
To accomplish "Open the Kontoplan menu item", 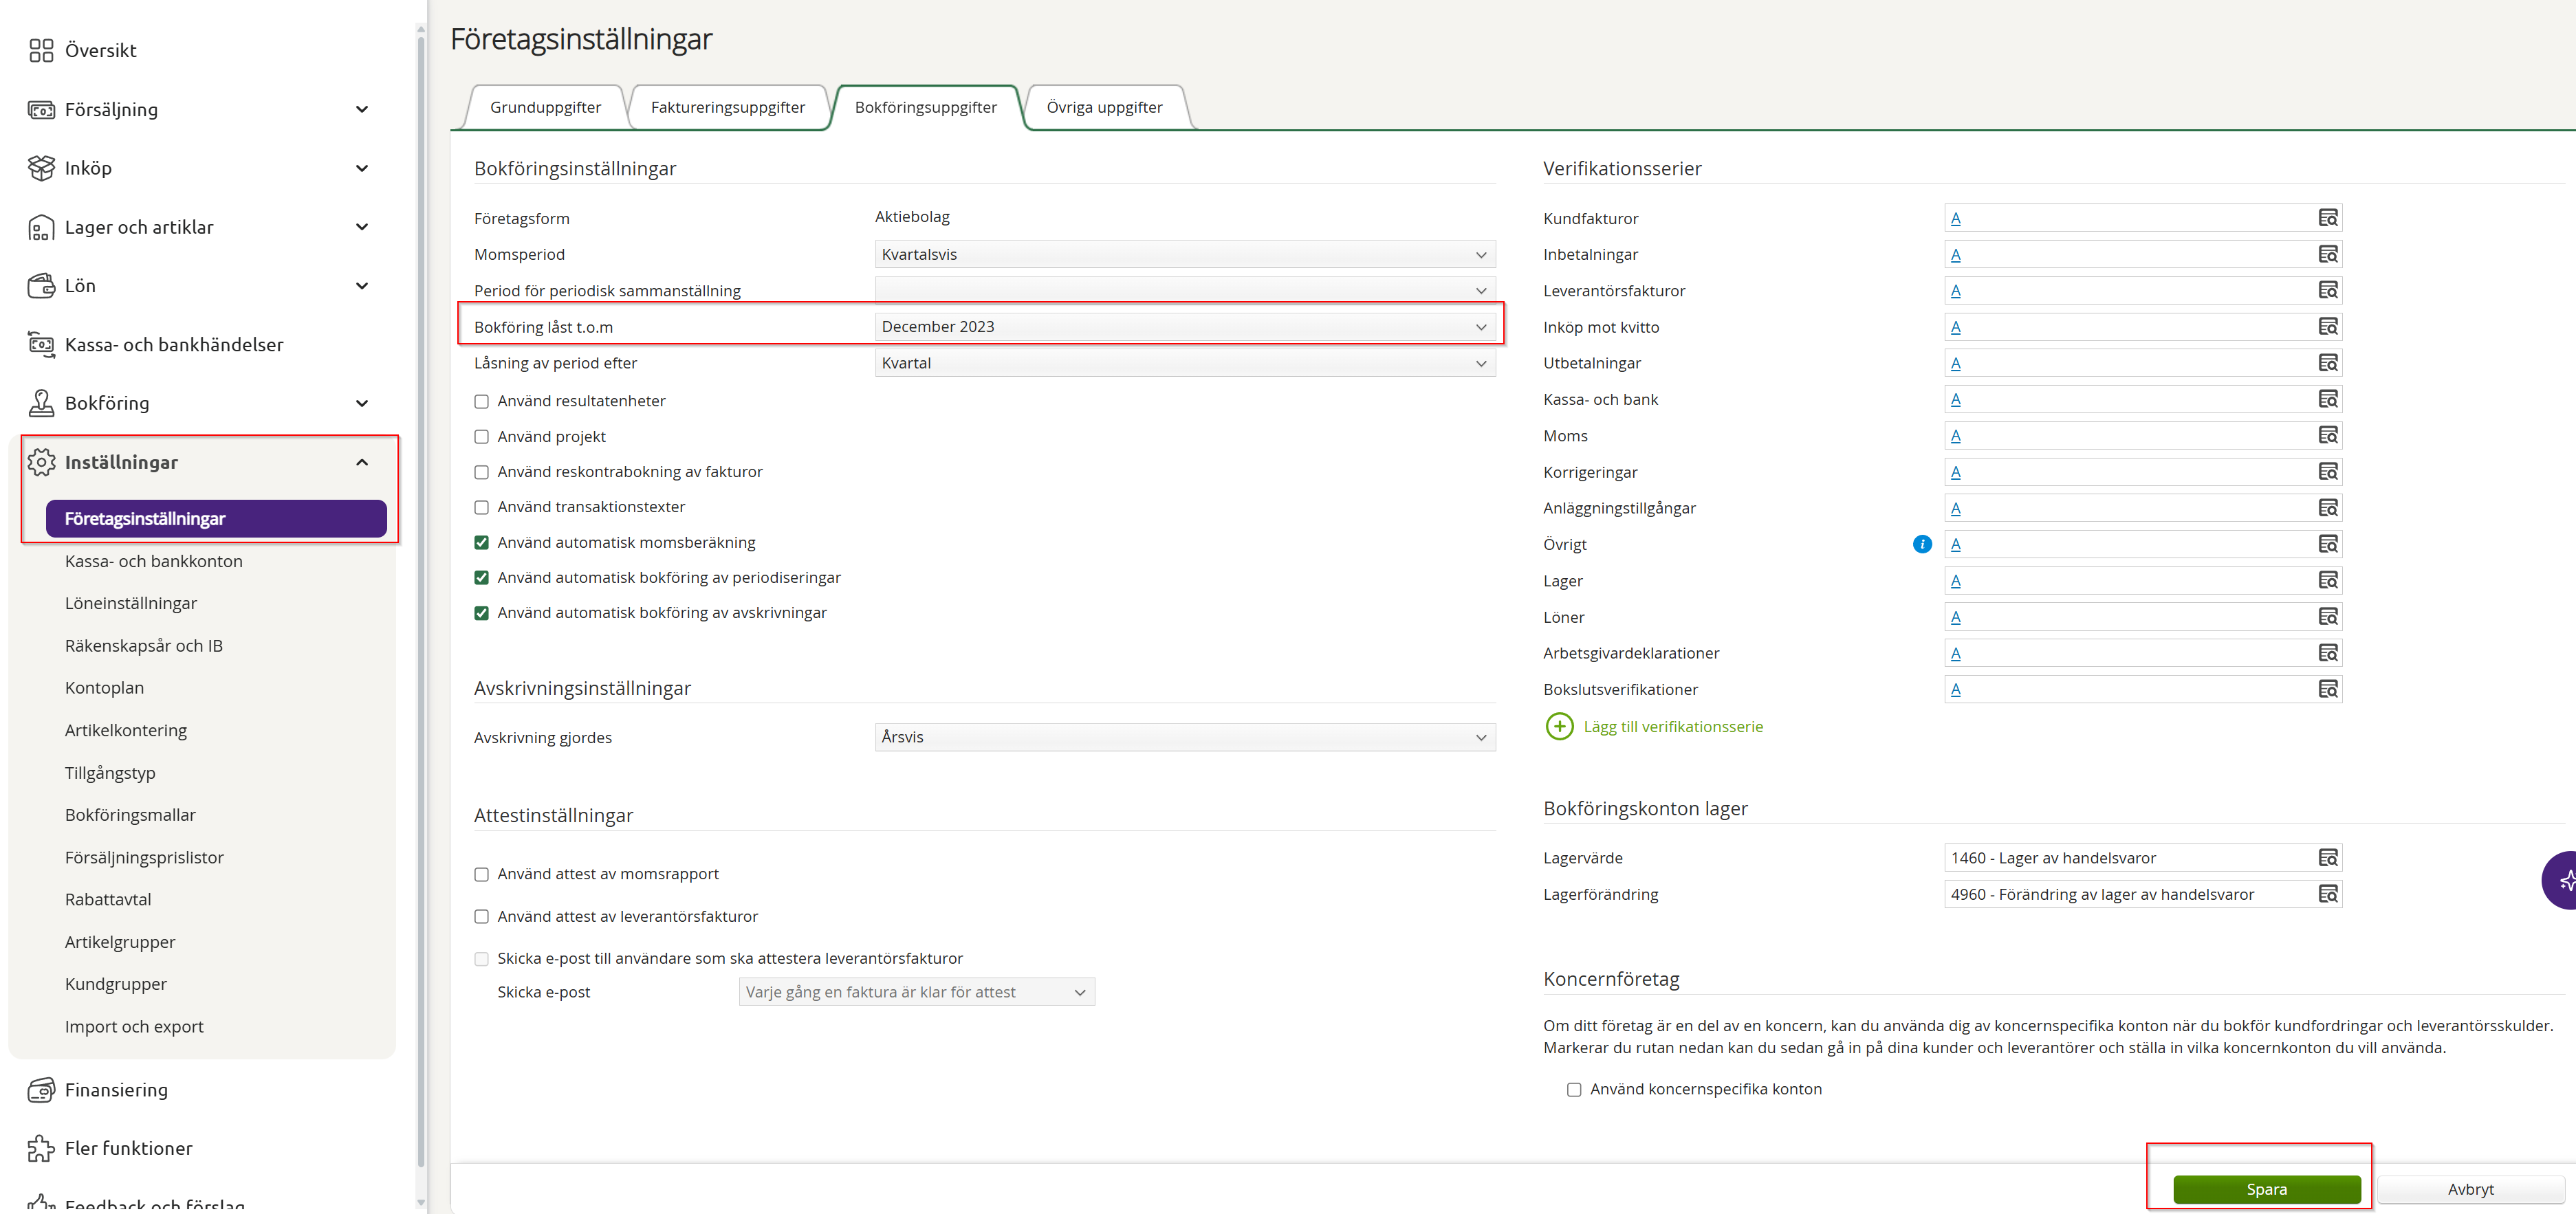I will (105, 688).
